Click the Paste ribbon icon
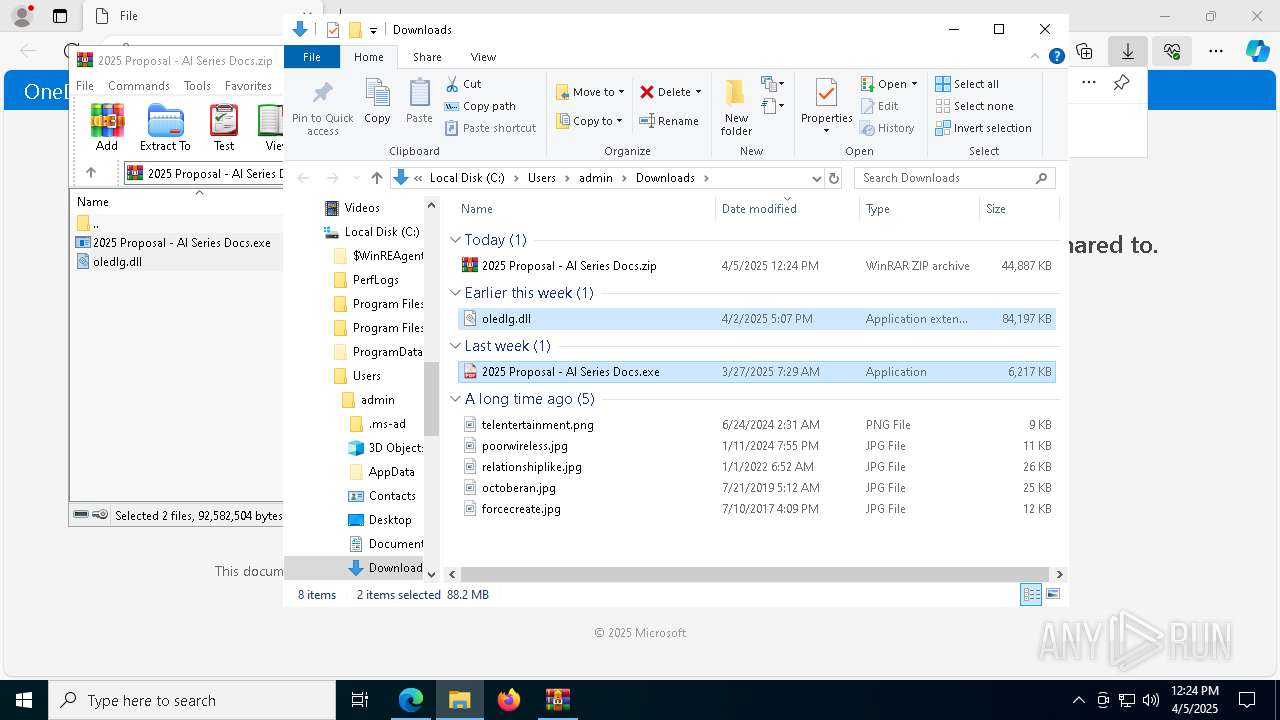 tap(419, 102)
